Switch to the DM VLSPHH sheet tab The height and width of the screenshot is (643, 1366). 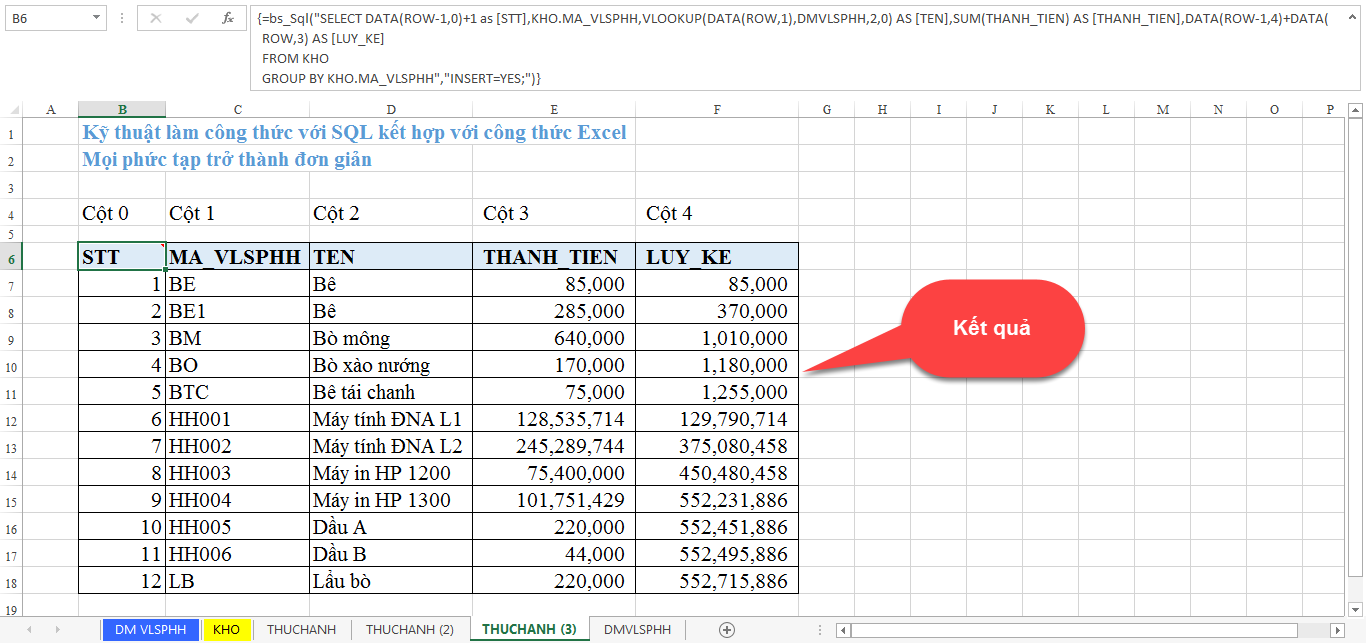tap(150, 629)
